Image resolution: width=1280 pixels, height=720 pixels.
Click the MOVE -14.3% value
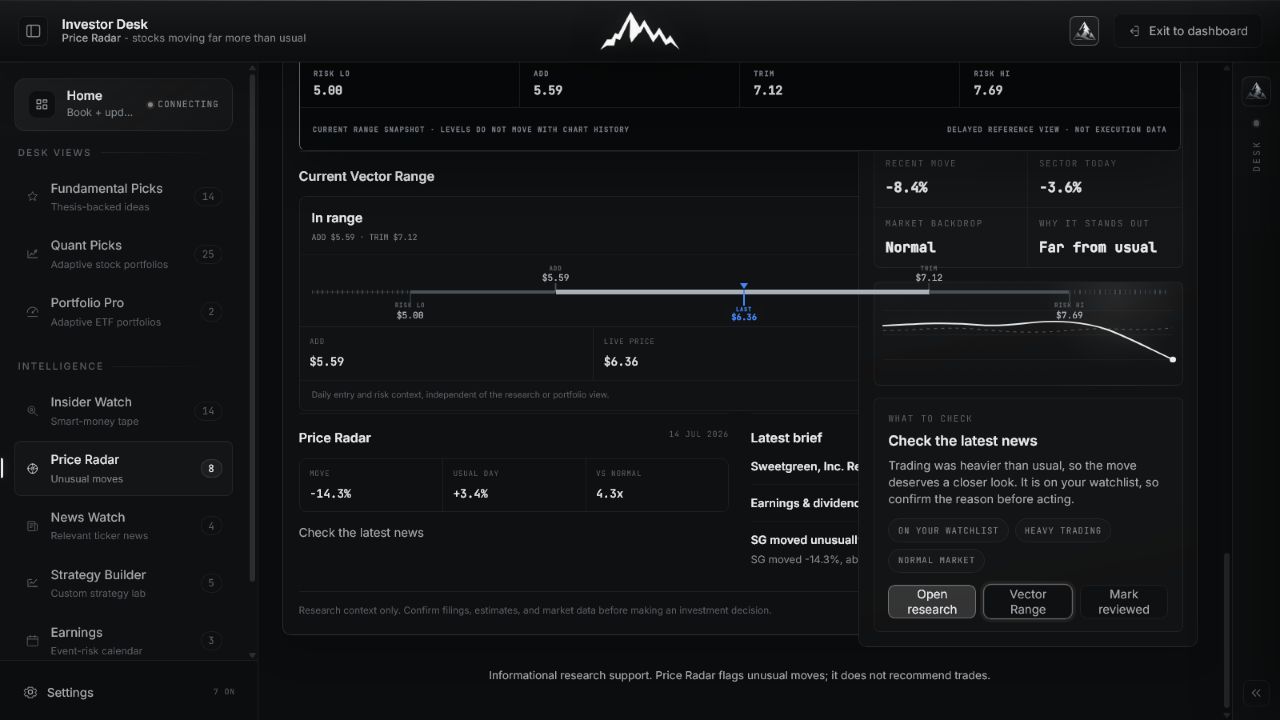click(x=330, y=494)
